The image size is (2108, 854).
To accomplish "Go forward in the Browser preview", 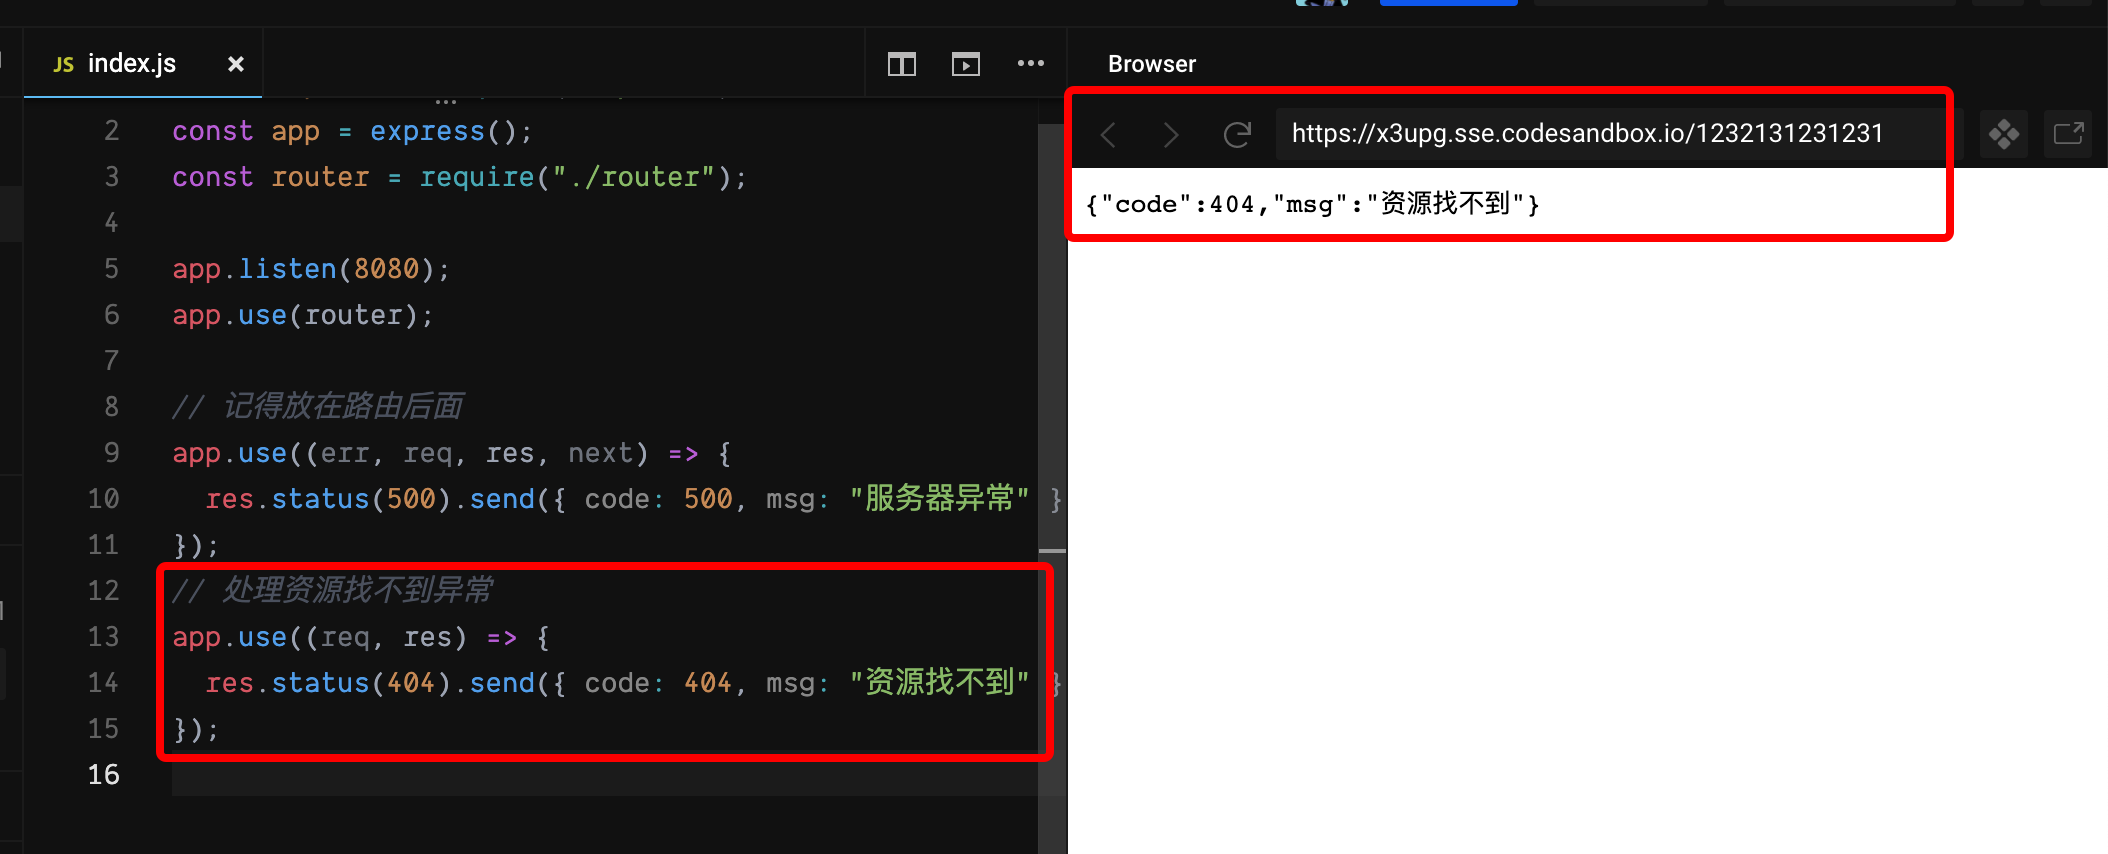I will 1171,134.
